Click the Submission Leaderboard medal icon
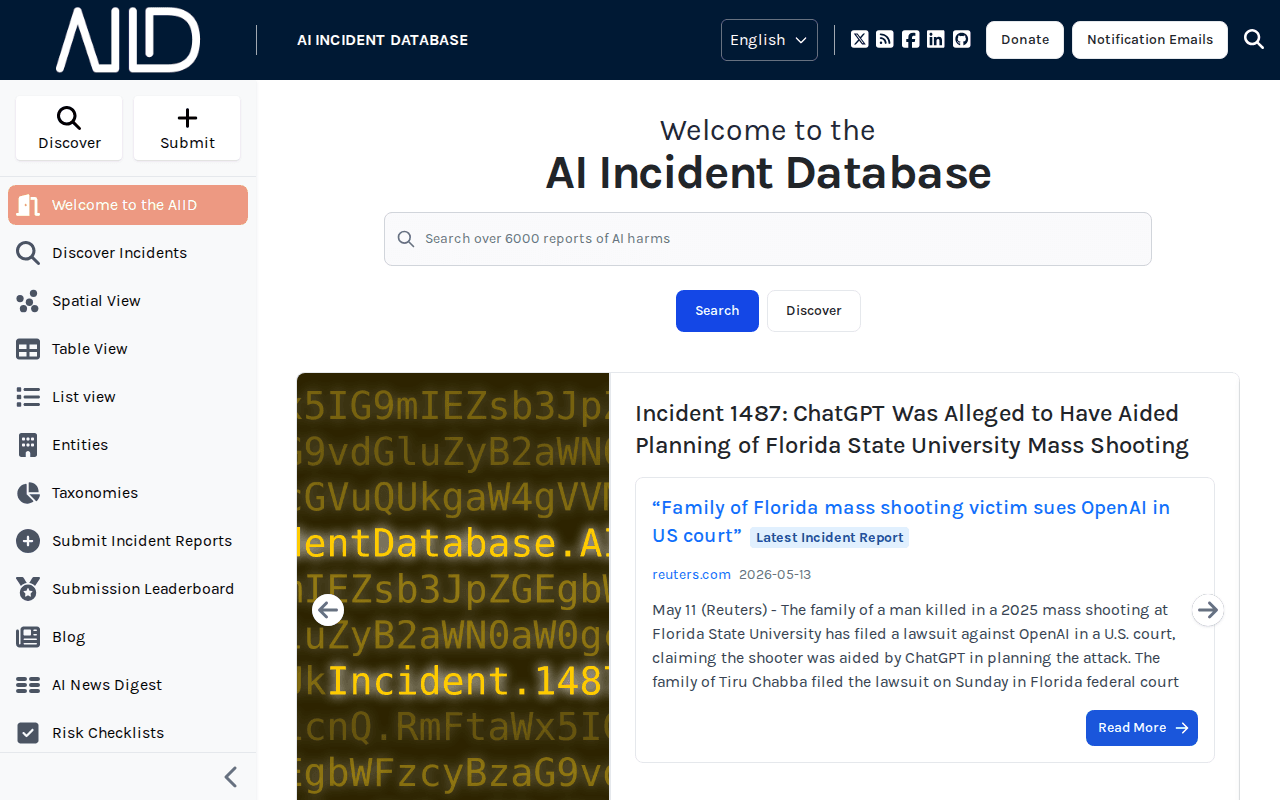Screen dimensions: 1280x800 [28, 589]
